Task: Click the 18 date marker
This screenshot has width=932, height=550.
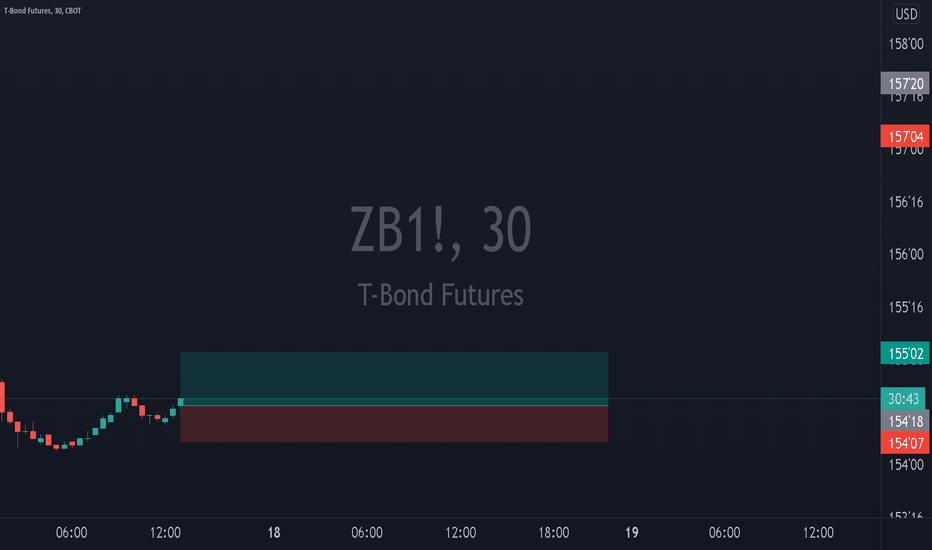Action: 273,532
